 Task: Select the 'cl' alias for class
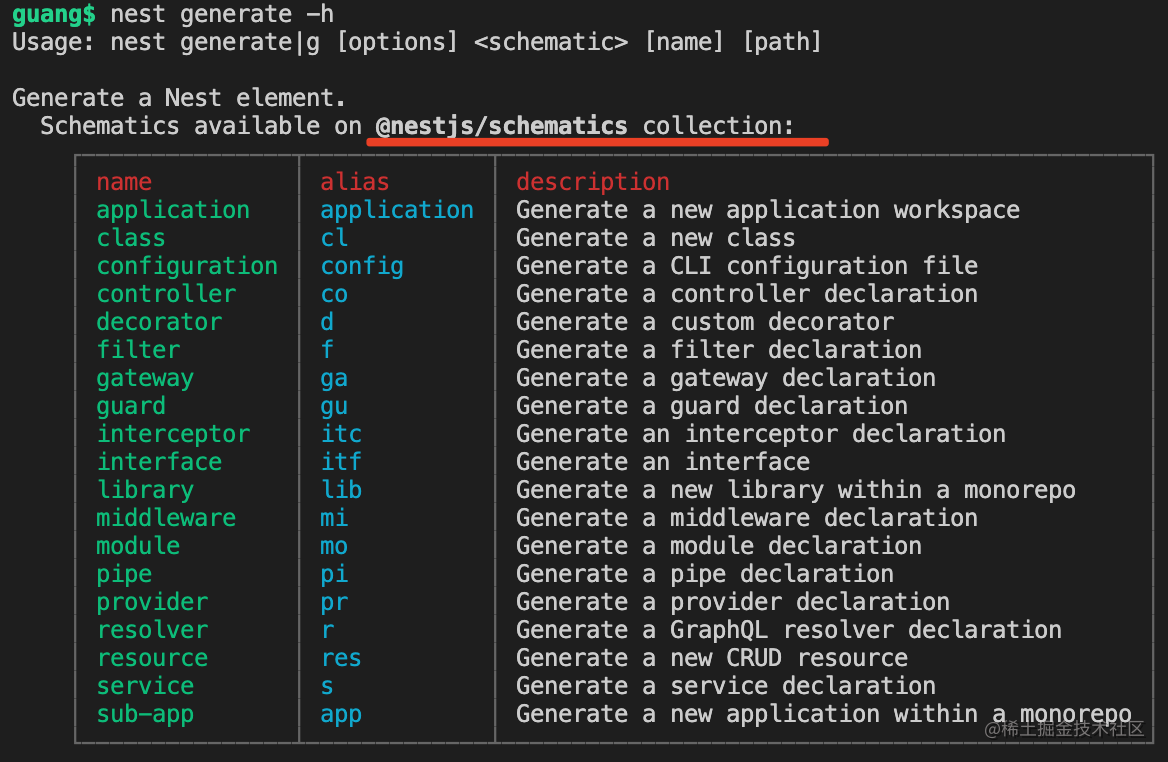click(x=334, y=238)
